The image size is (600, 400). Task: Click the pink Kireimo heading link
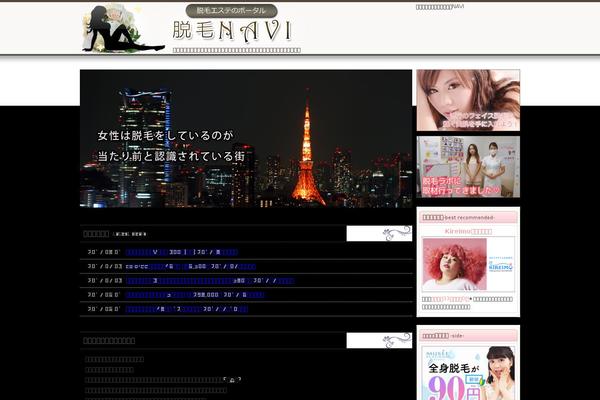click(468, 231)
